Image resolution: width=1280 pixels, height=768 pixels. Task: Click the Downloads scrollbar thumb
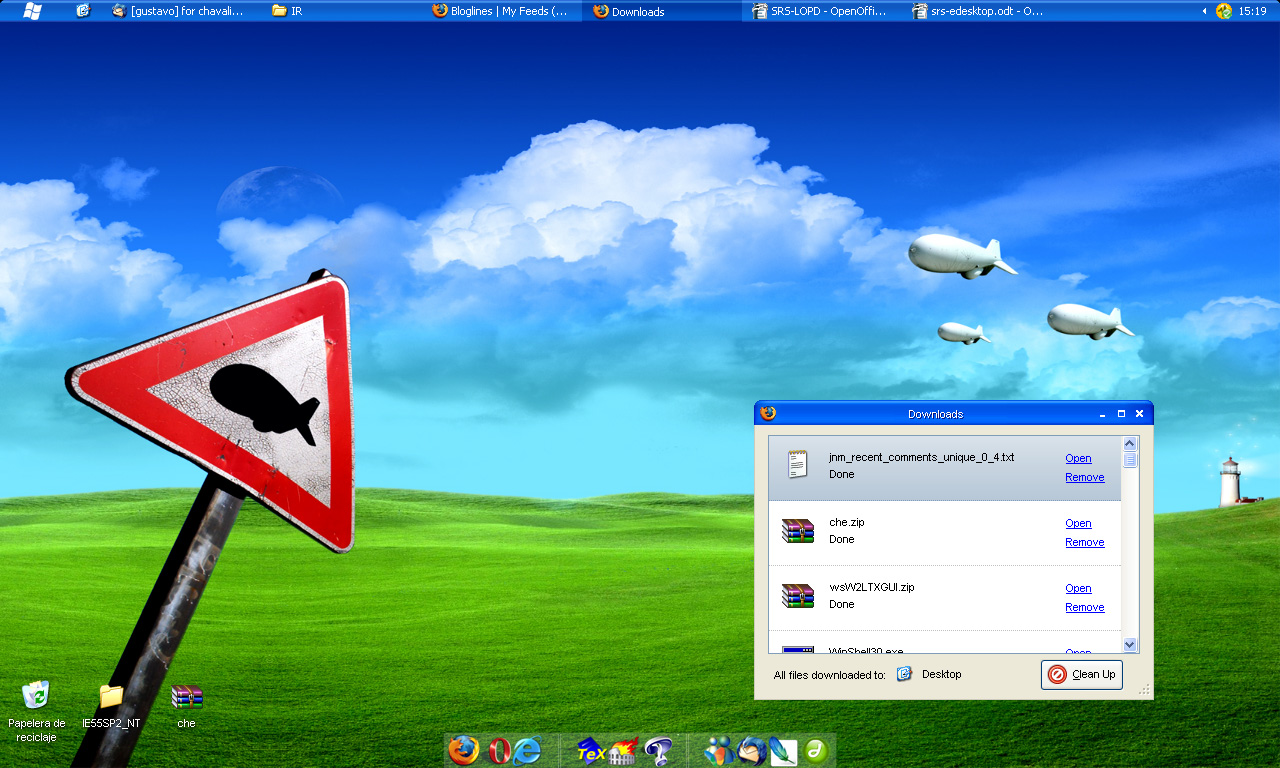point(1130,460)
